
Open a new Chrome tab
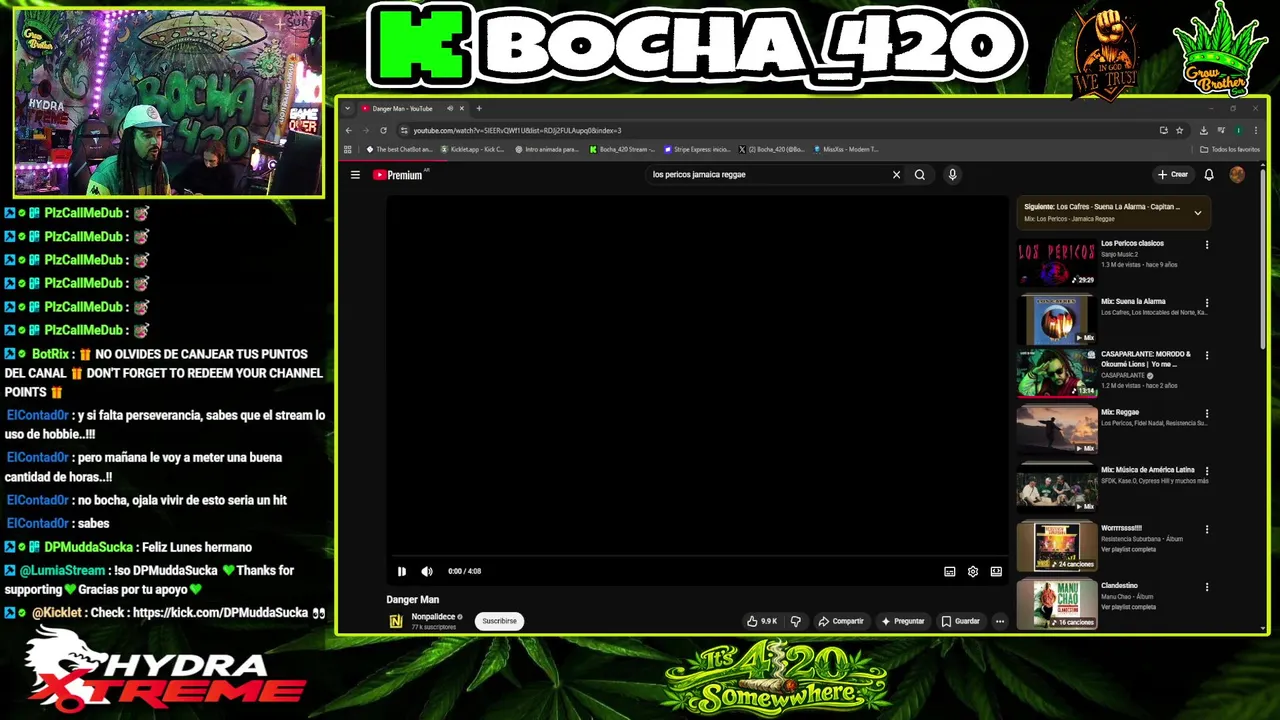pyautogui.click(x=479, y=108)
